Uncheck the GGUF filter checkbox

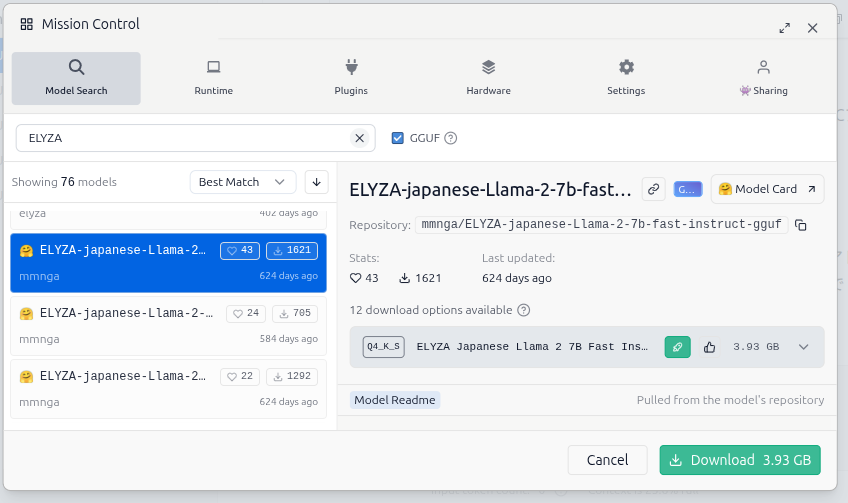tap(397, 138)
